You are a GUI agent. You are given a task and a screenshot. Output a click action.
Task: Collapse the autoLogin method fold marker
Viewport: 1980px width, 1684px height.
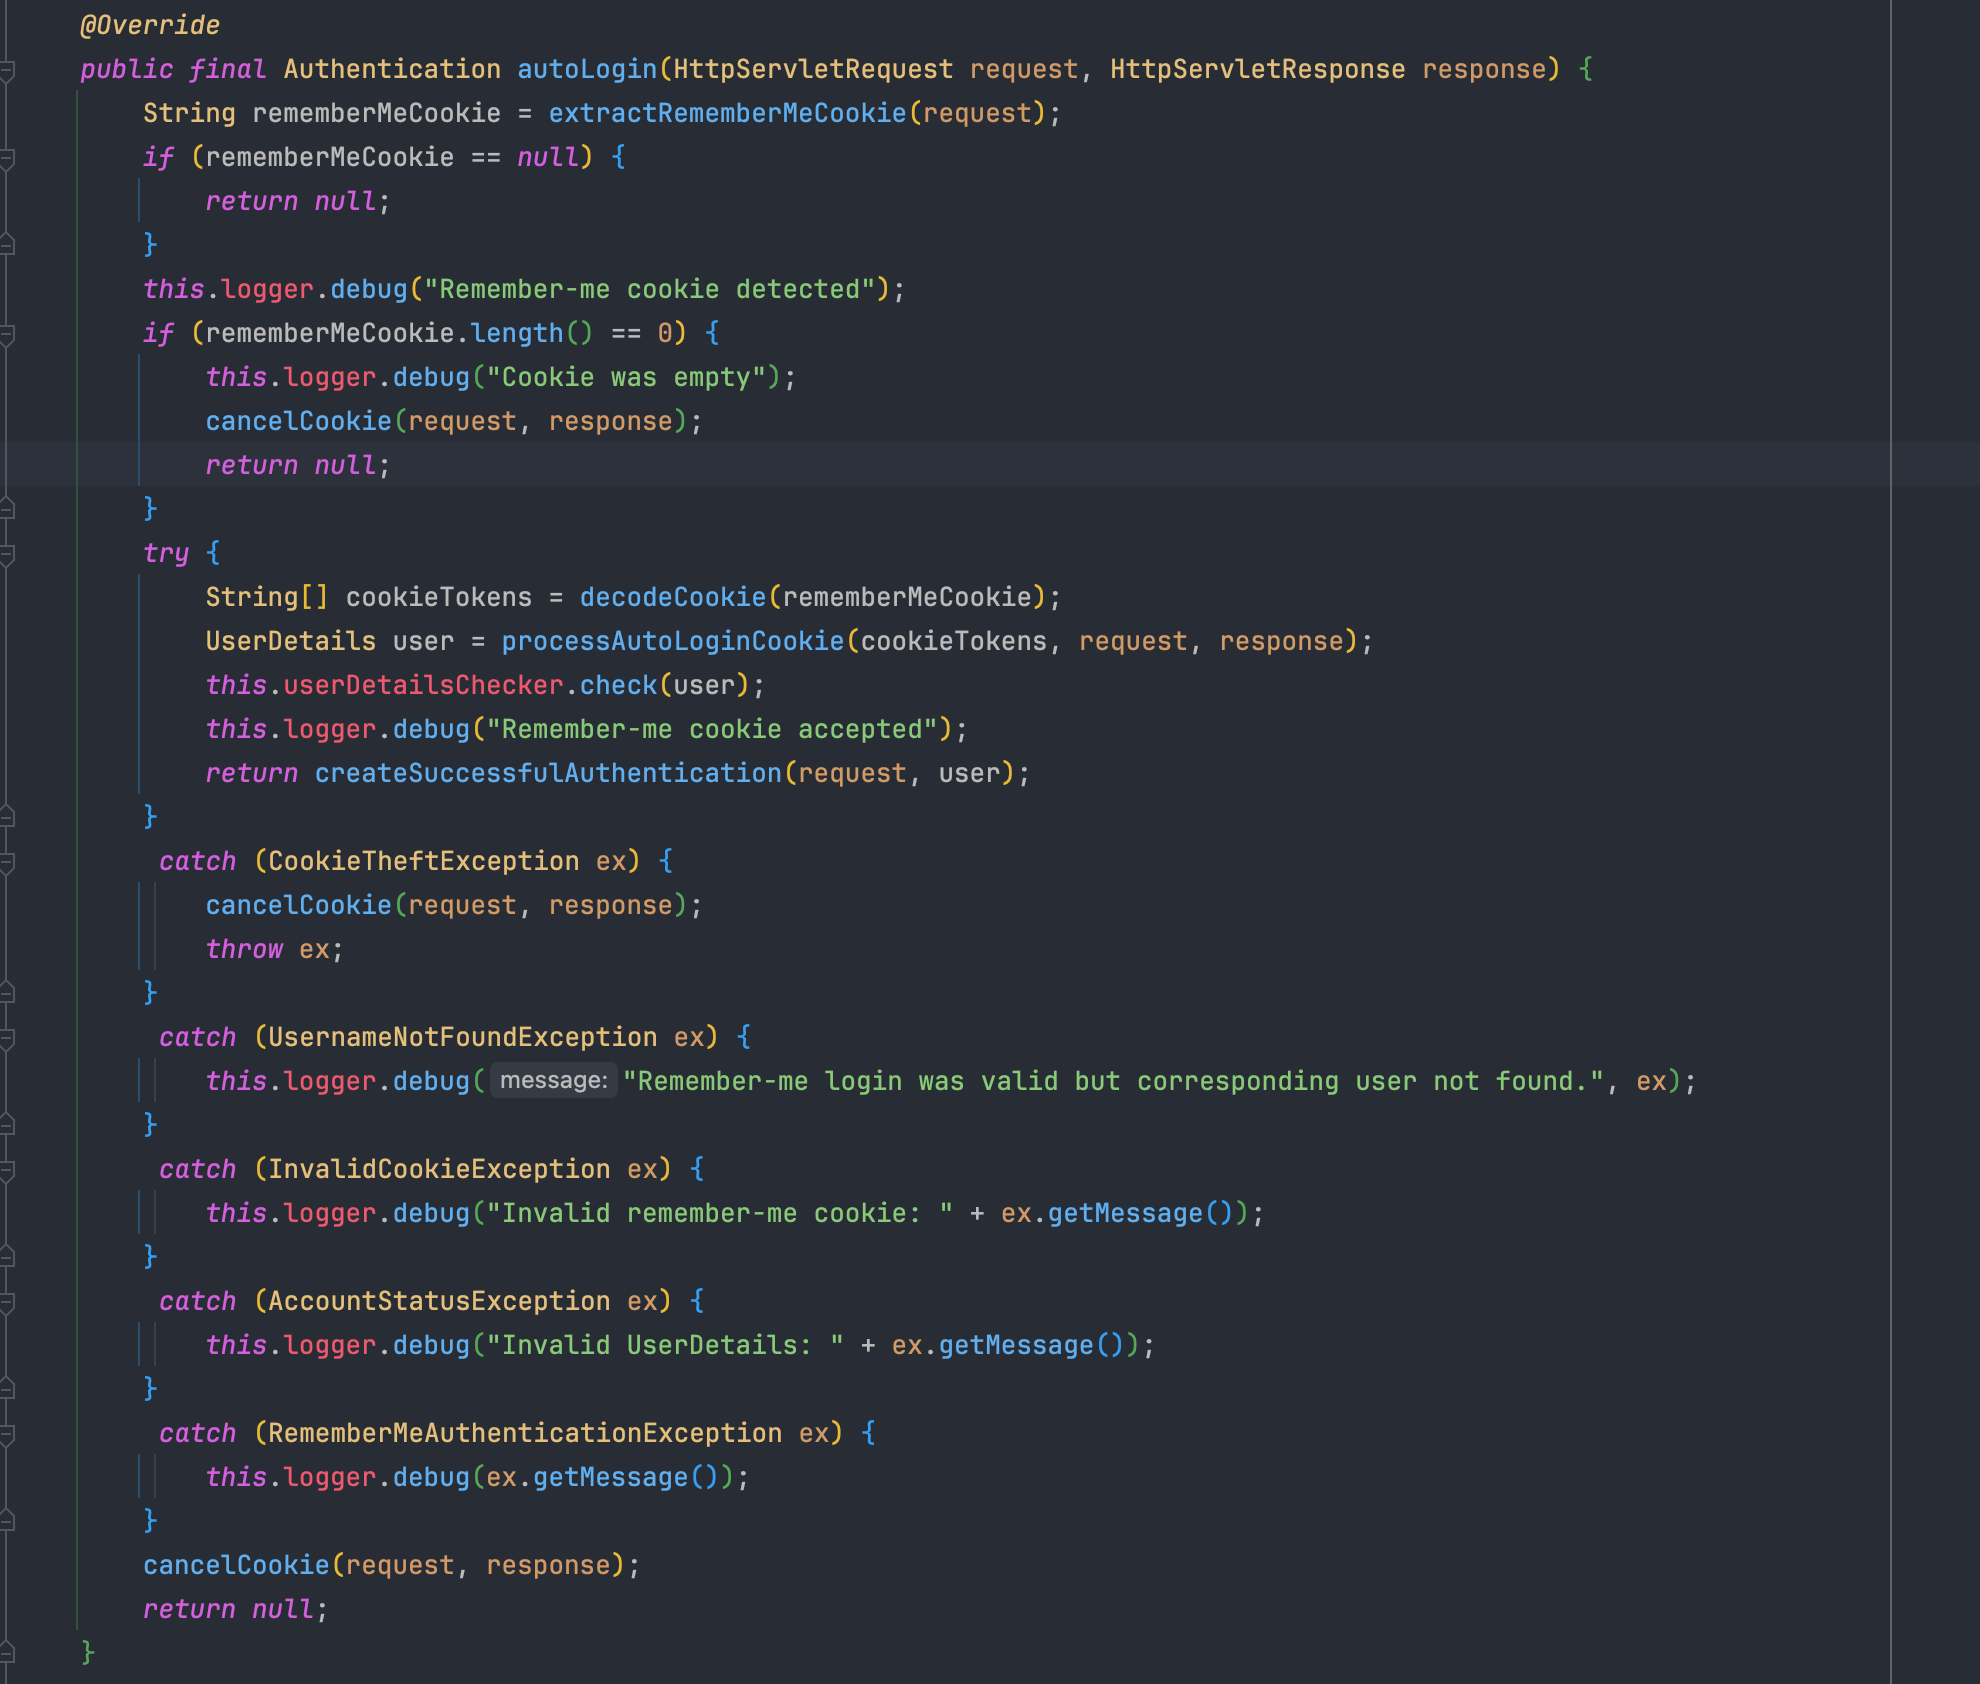(x=7, y=70)
